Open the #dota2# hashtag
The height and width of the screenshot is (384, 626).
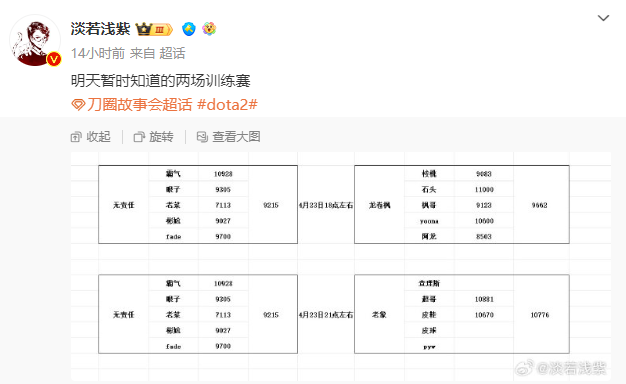[x=227, y=105]
